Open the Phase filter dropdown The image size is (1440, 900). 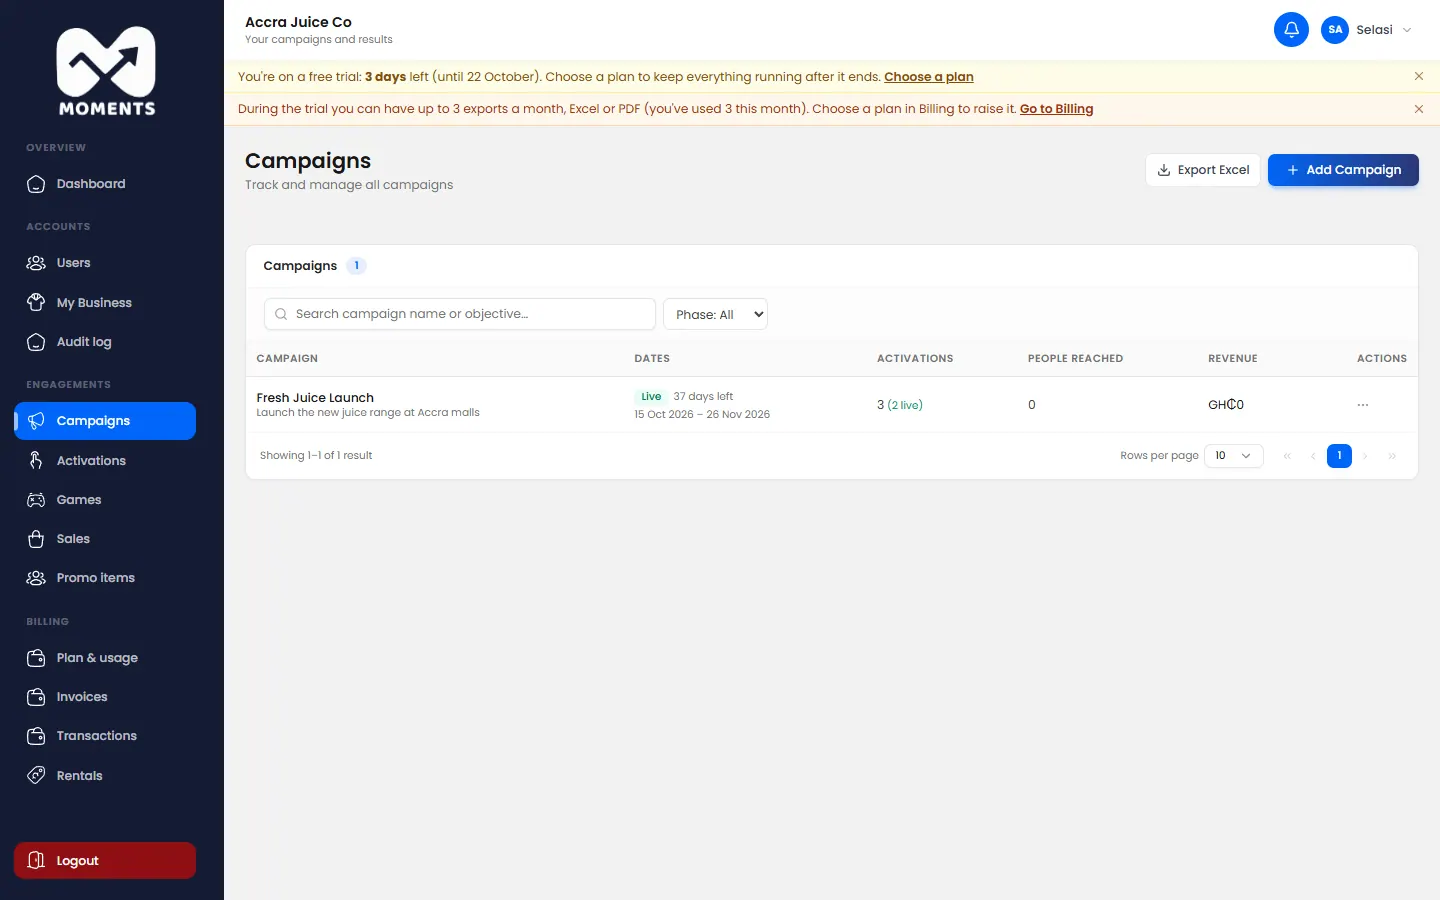click(715, 314)
